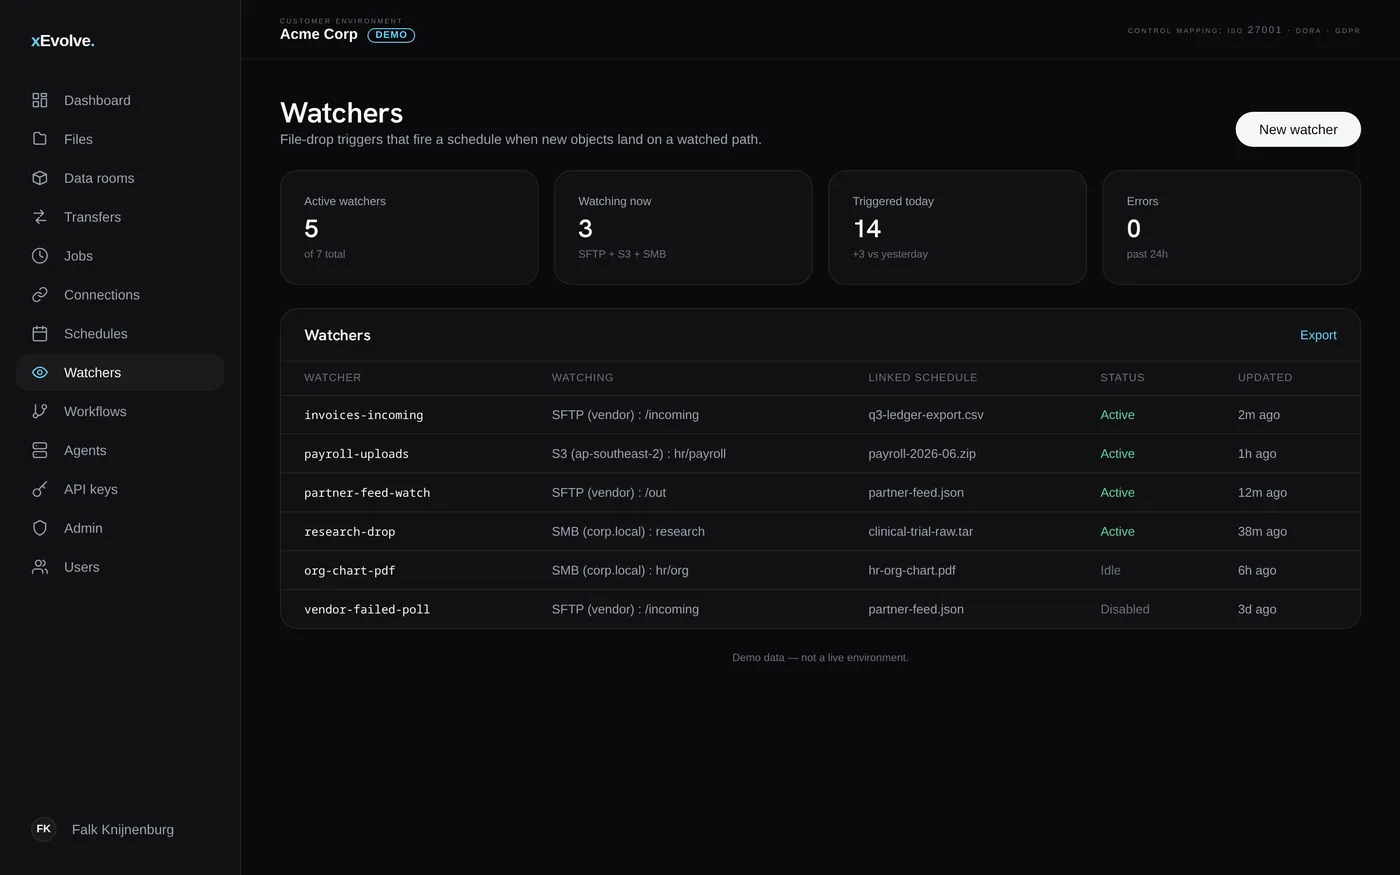Click the Workflows branch icon

point(40,411)
